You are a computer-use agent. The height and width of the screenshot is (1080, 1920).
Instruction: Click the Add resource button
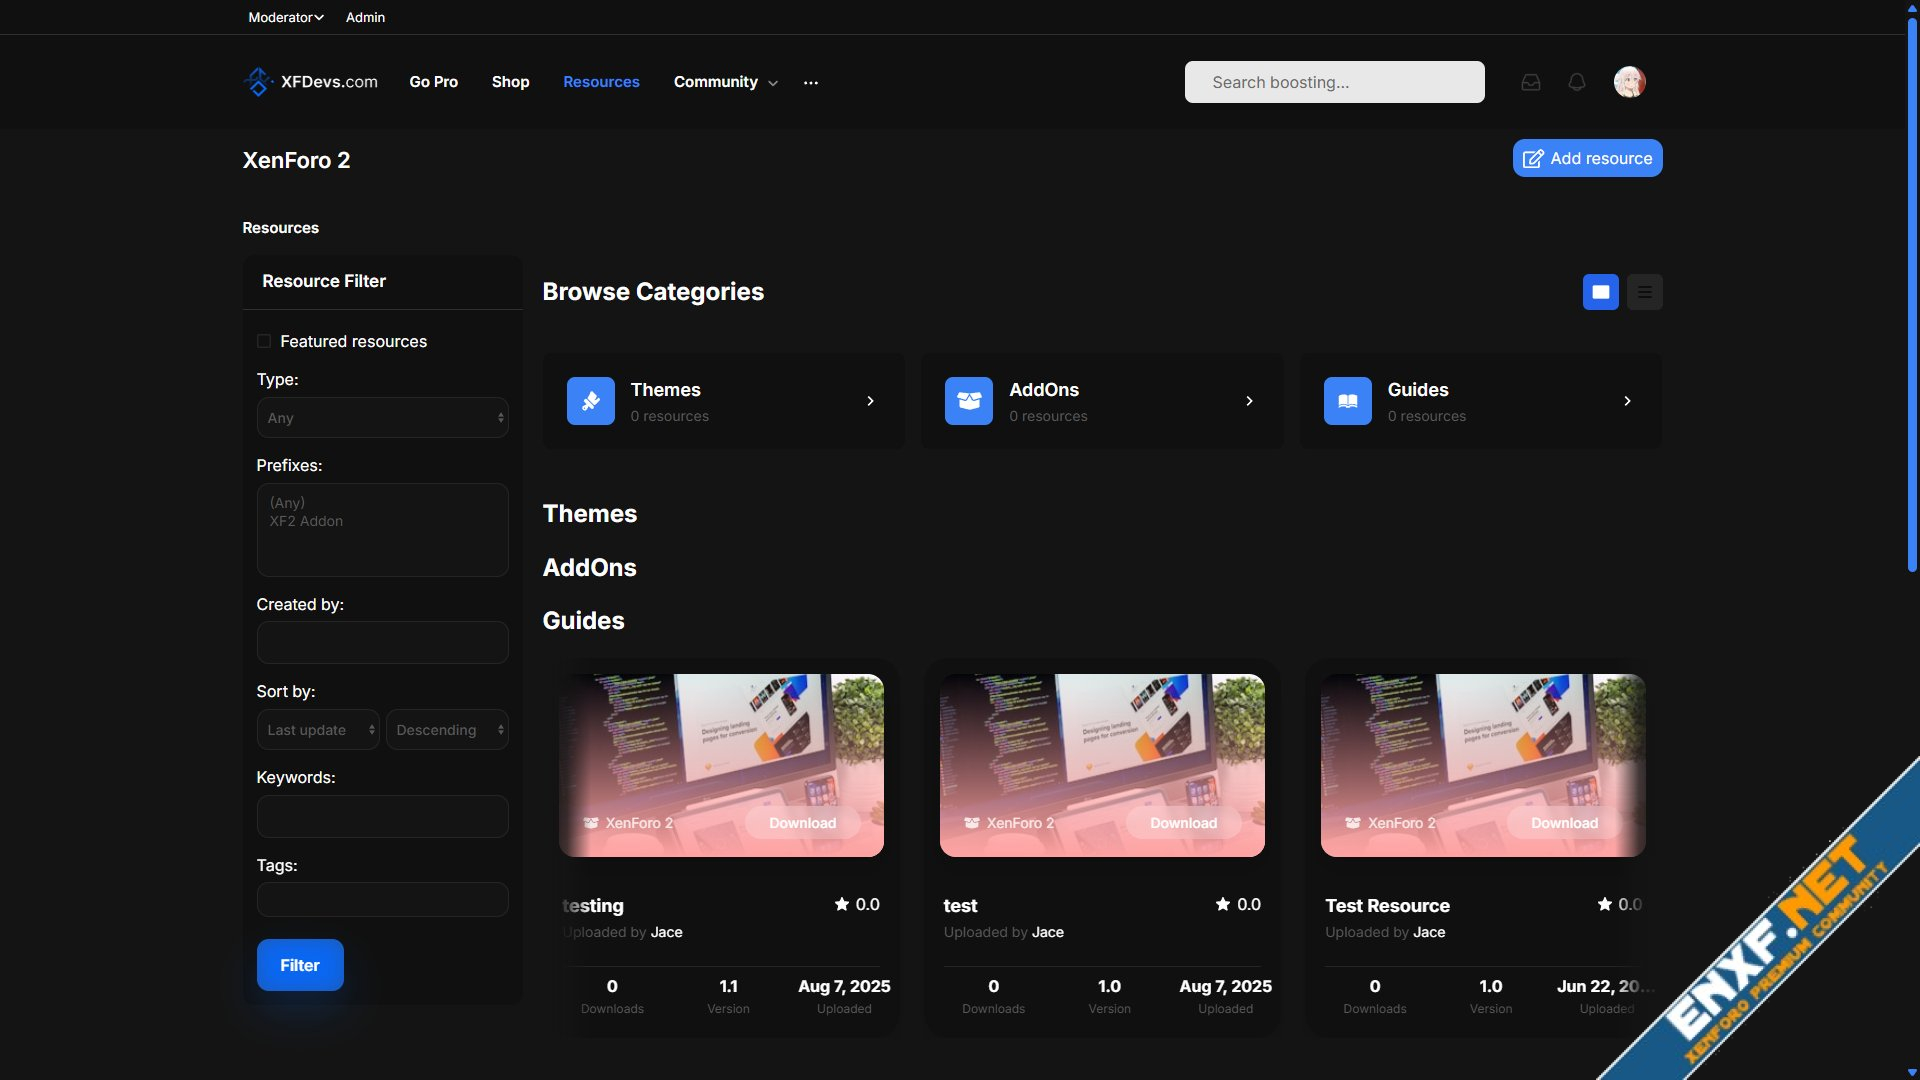tap(1587, 158)
